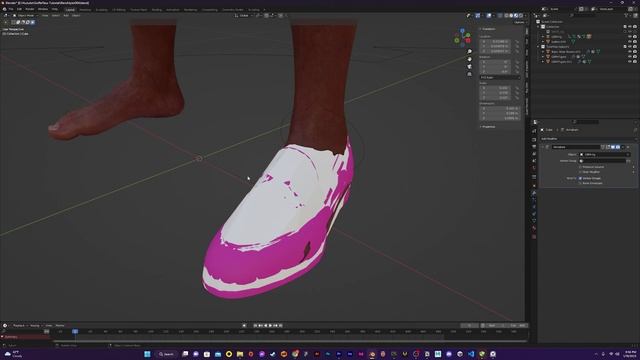640x360 pixels.
Task: Toggle viewport gizmos button
Action: coord(478,16)
